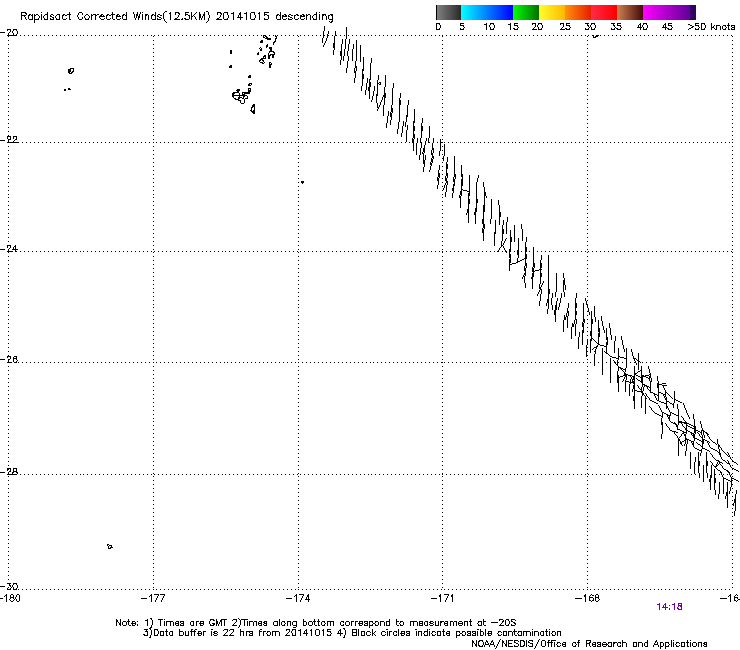Click the small island outline south of -28 latitude
The height and width of the screenshot is (650, 740).
point(109,547)
